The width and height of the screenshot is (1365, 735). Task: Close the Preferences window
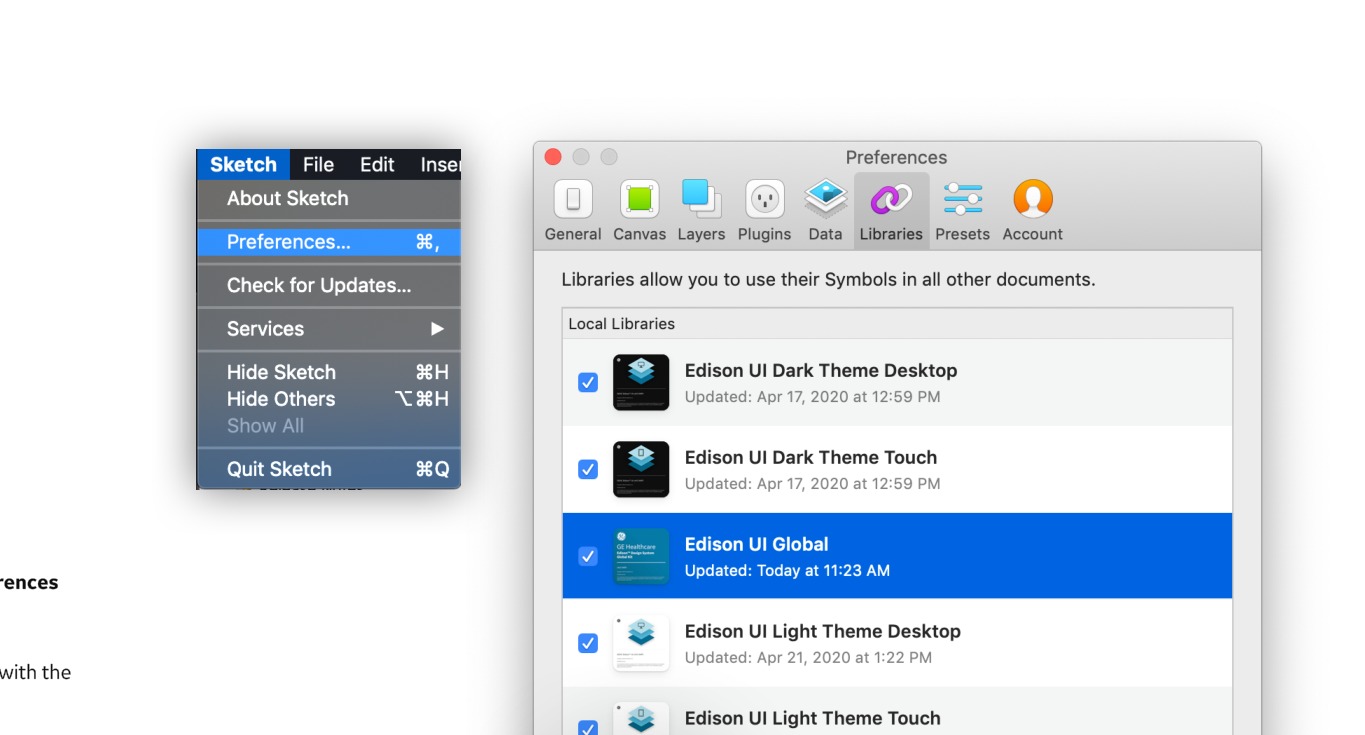click(x=553, y=157)
